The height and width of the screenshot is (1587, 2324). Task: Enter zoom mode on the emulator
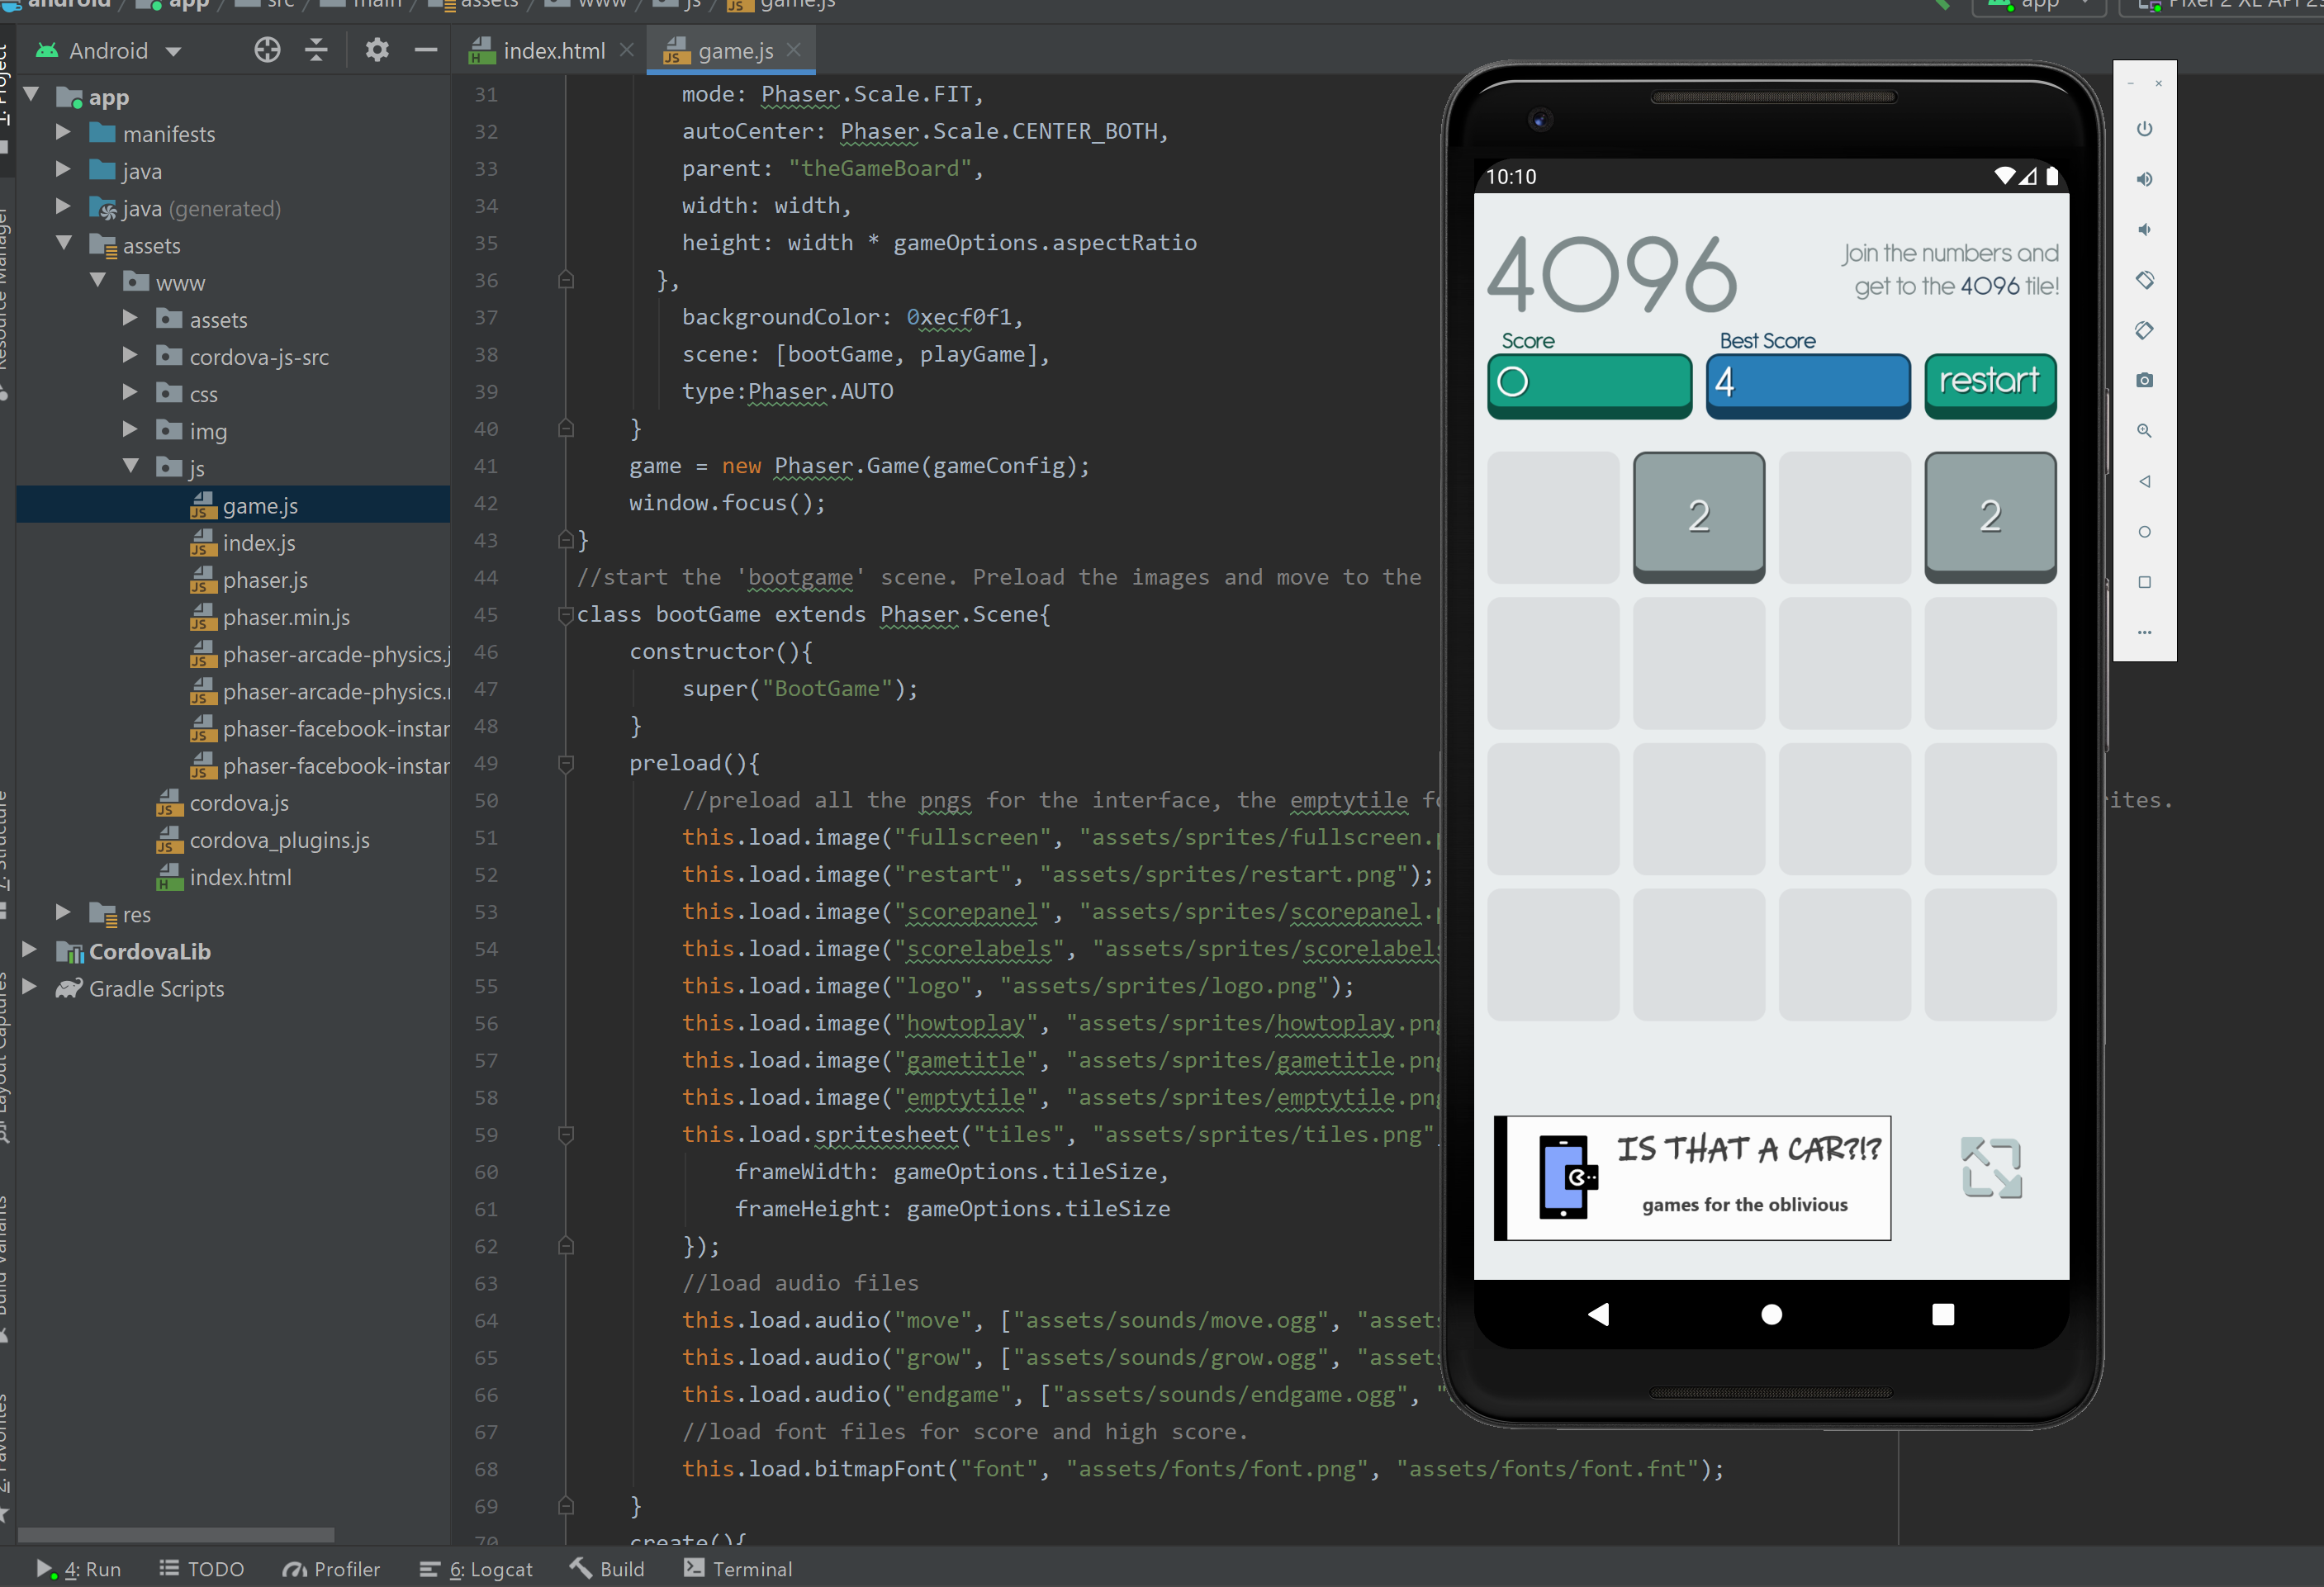(2145, 430)
